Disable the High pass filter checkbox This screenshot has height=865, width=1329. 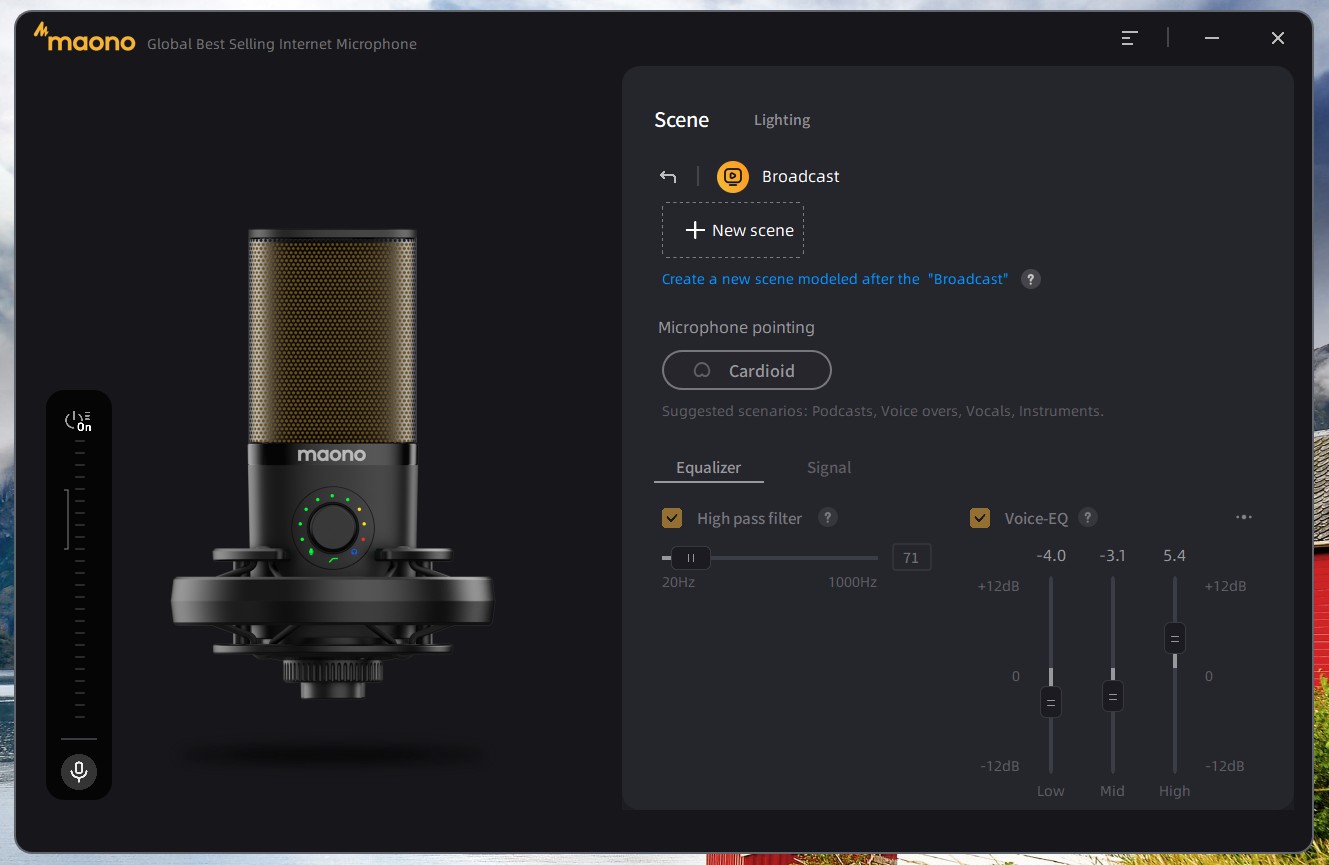click(672, 518)
